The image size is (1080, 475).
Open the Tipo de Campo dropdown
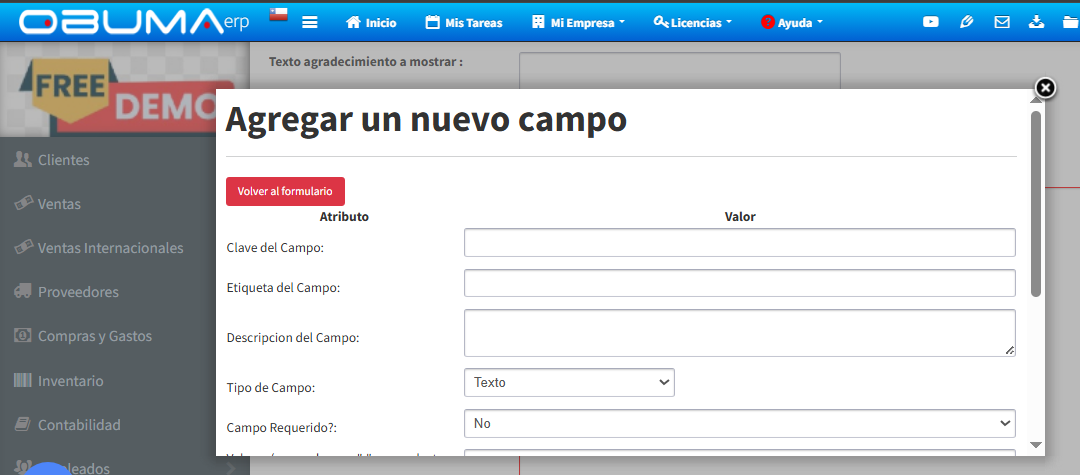pyautogui.click(x=569, y=383)
